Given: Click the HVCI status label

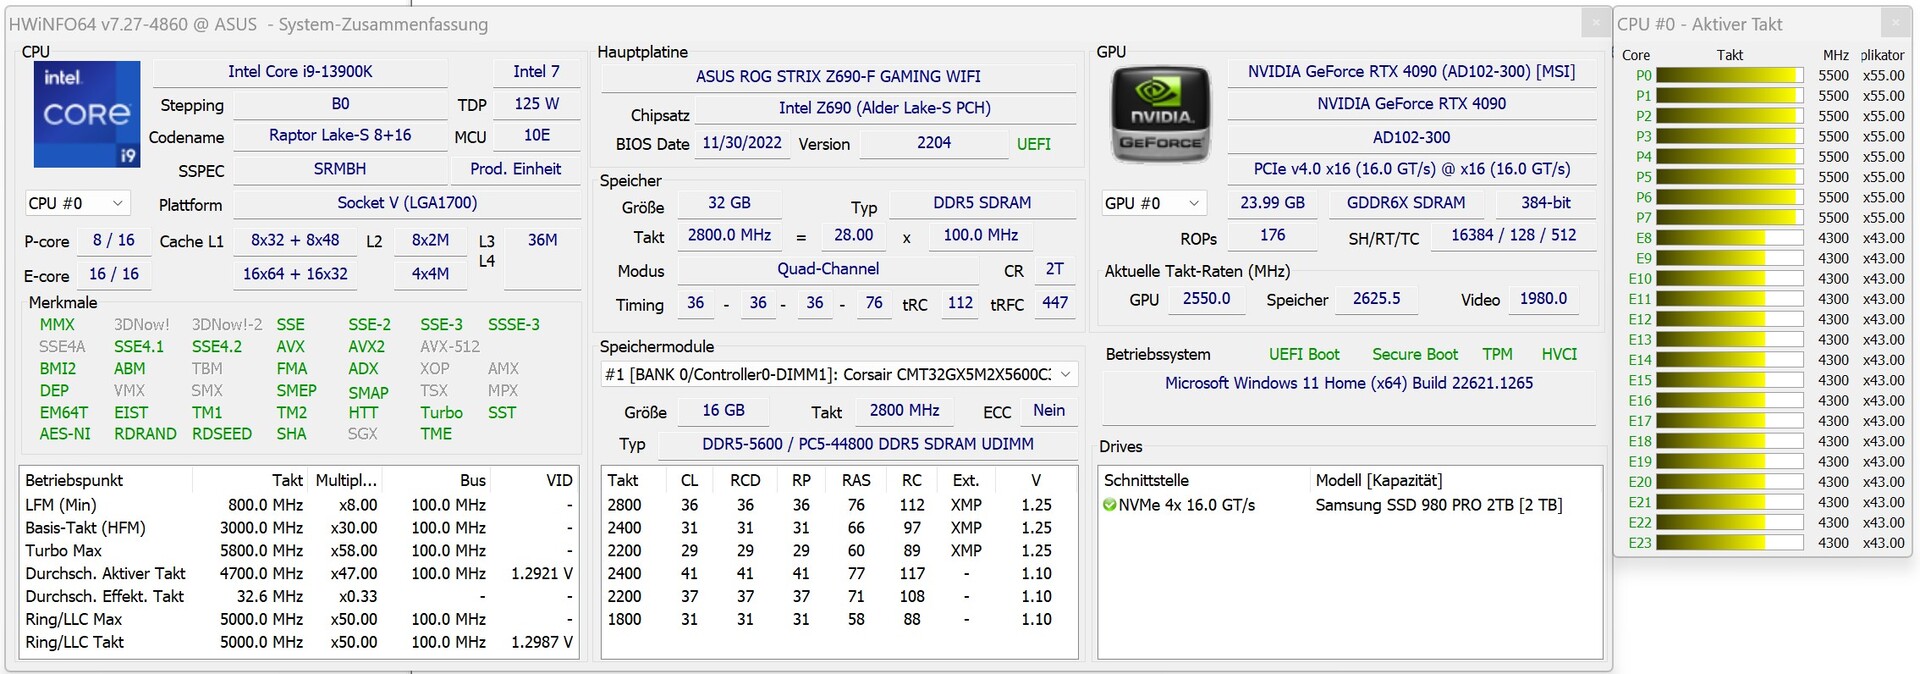Looking at the screenshot, I should 1559,354.
